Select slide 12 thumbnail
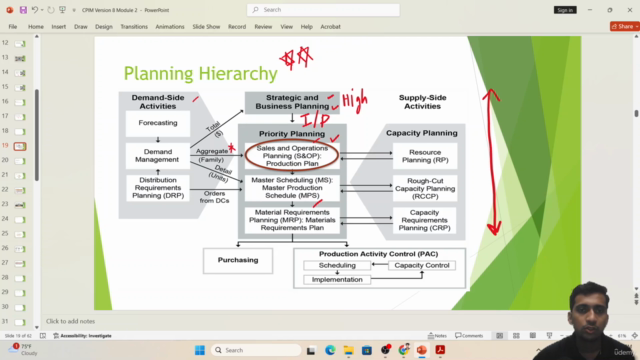This screenshot has width=640, height=360. pyautogui.click(x=20, y=44)
